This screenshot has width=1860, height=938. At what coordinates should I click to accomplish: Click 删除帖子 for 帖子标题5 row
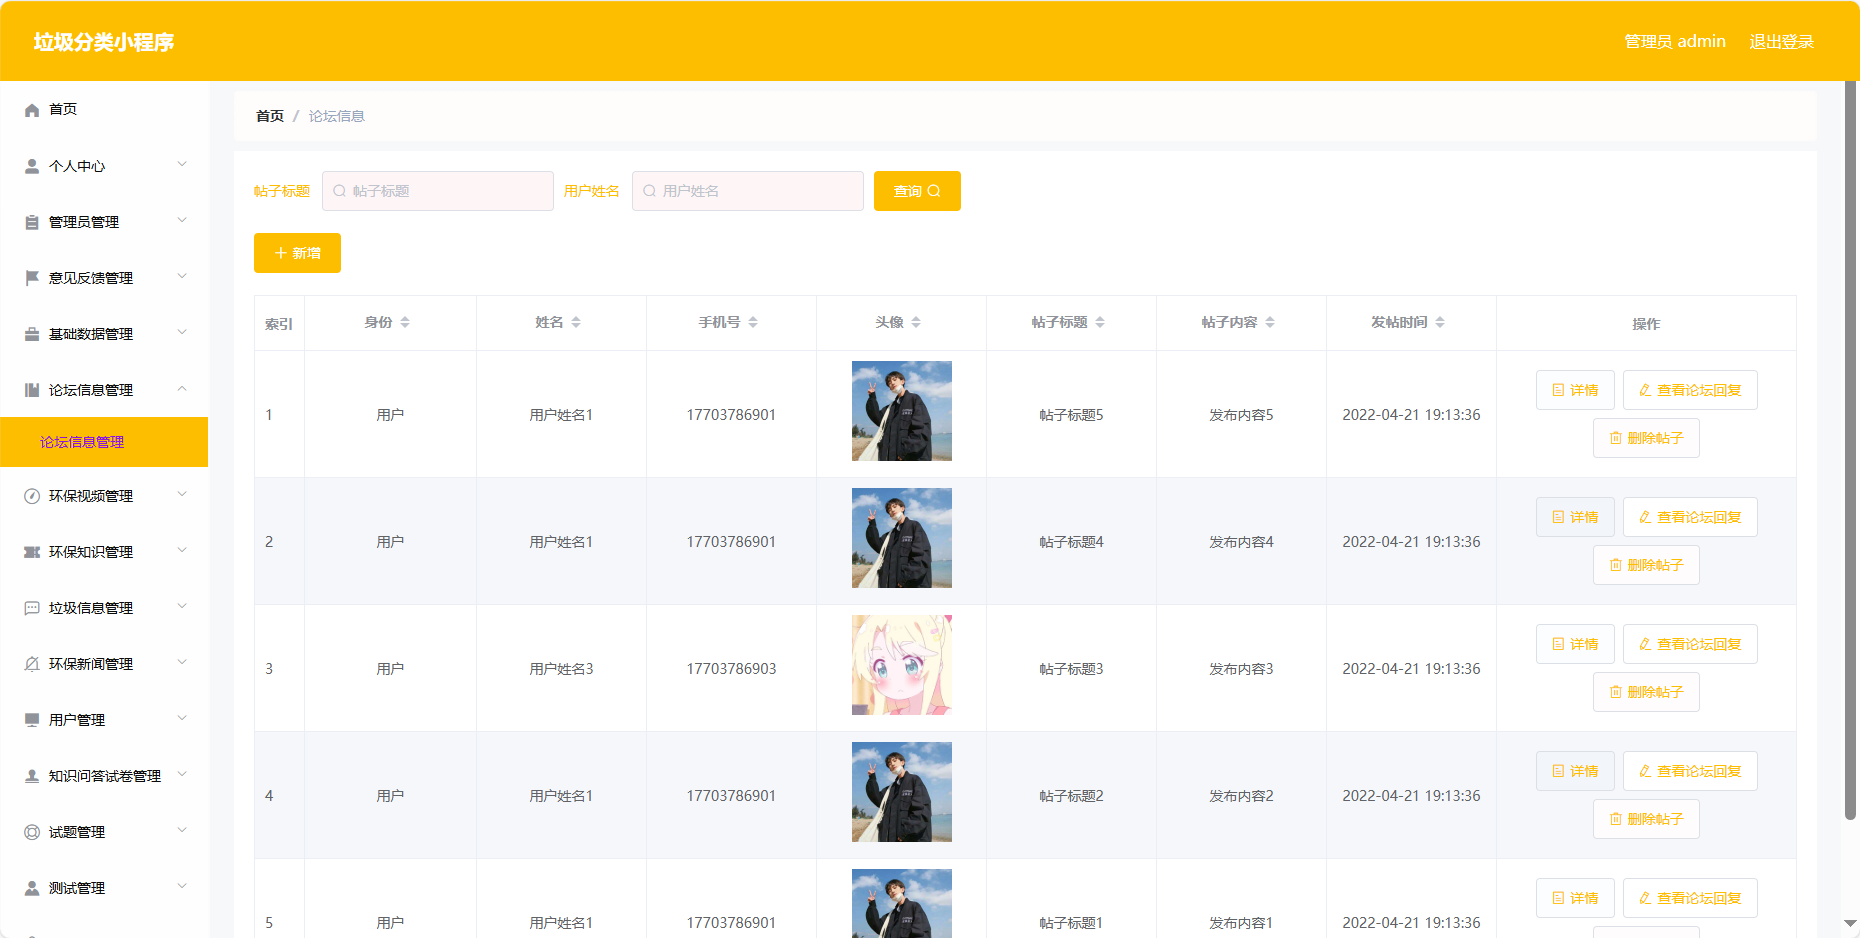point(1646,438)
